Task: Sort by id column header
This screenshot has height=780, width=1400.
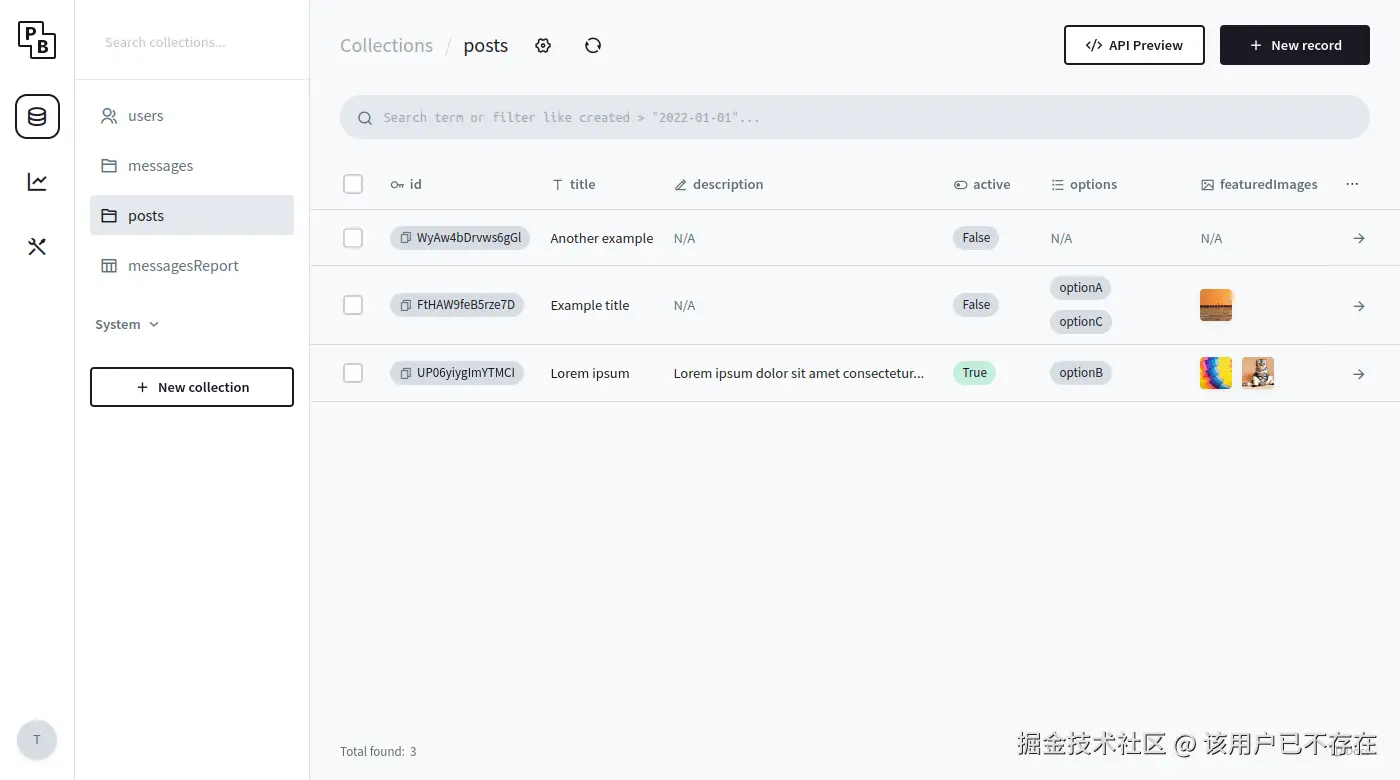Action: 406,184
